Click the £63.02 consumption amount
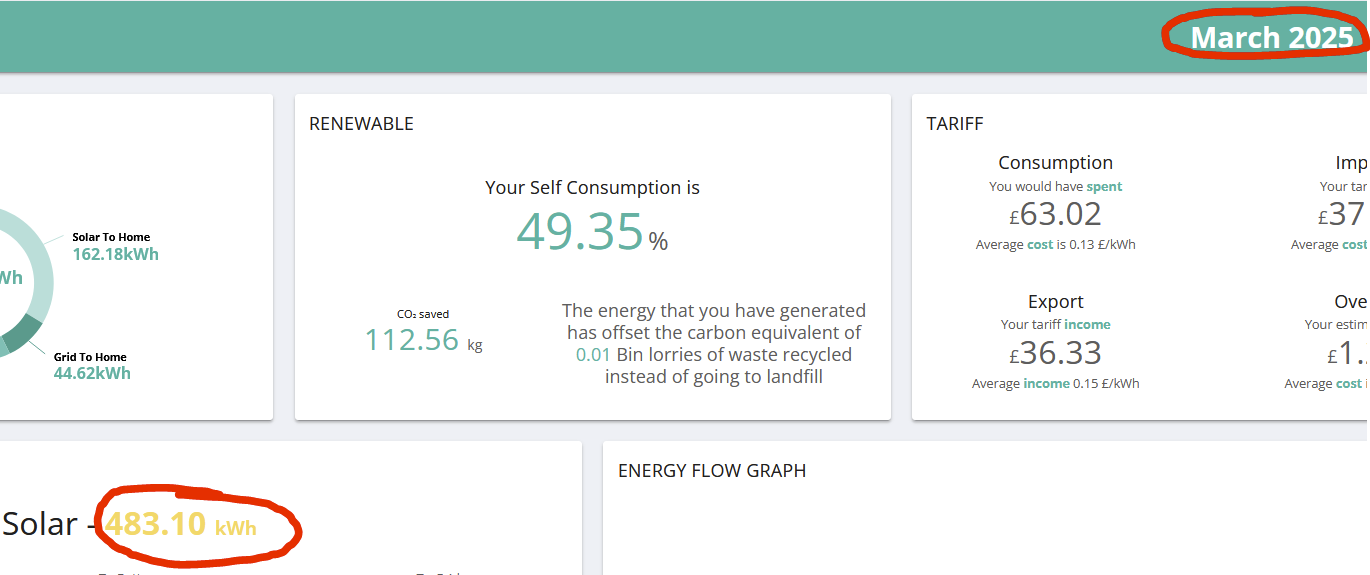The image size is (1370, 575). [x=1055, y=214]
